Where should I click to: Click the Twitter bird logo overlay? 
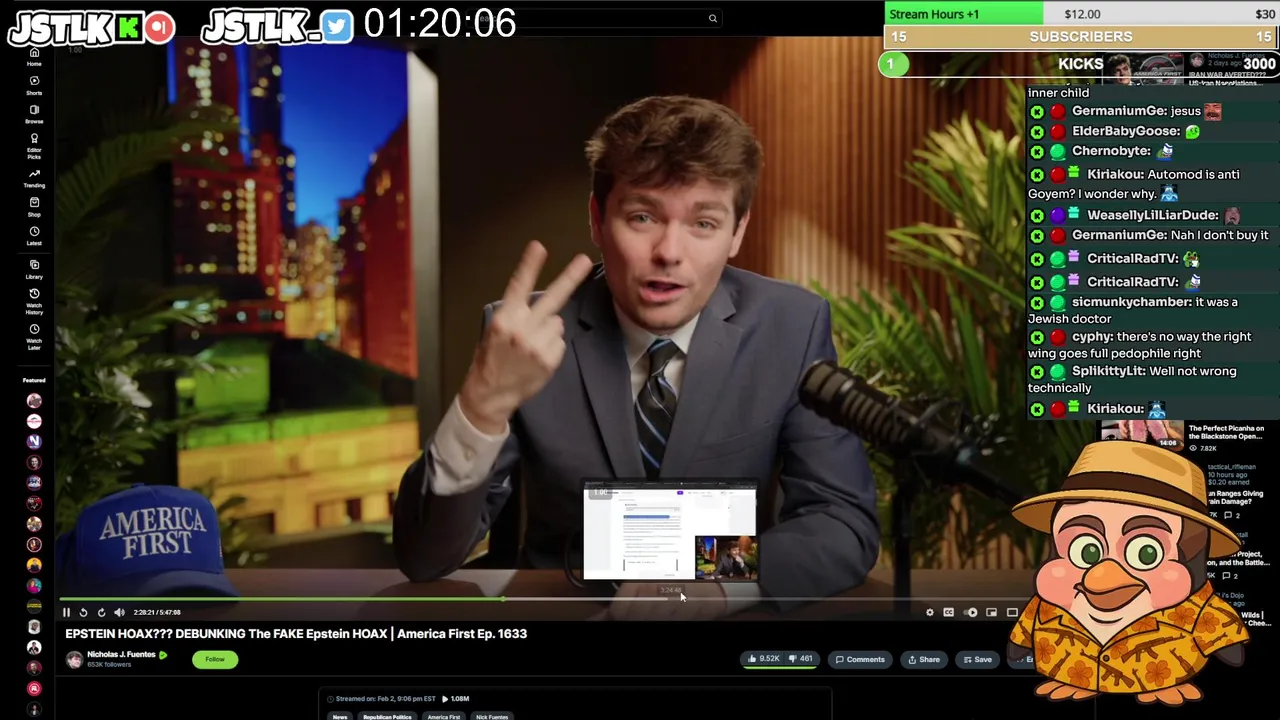tap(337, 27)
